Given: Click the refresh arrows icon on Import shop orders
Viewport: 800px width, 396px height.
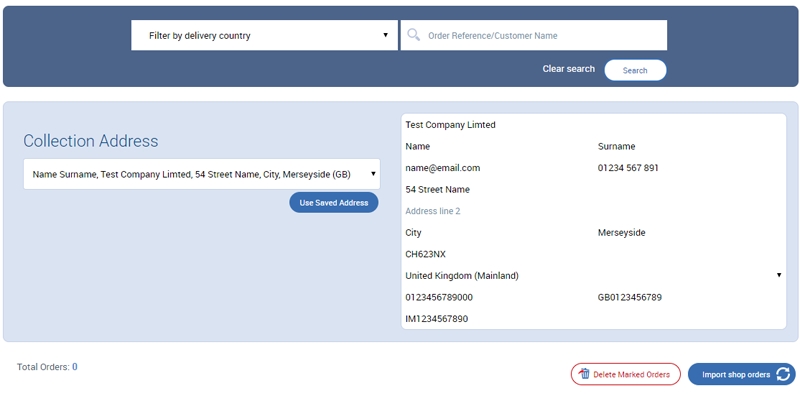Looking at the screenshot, I should coord(783,374).
